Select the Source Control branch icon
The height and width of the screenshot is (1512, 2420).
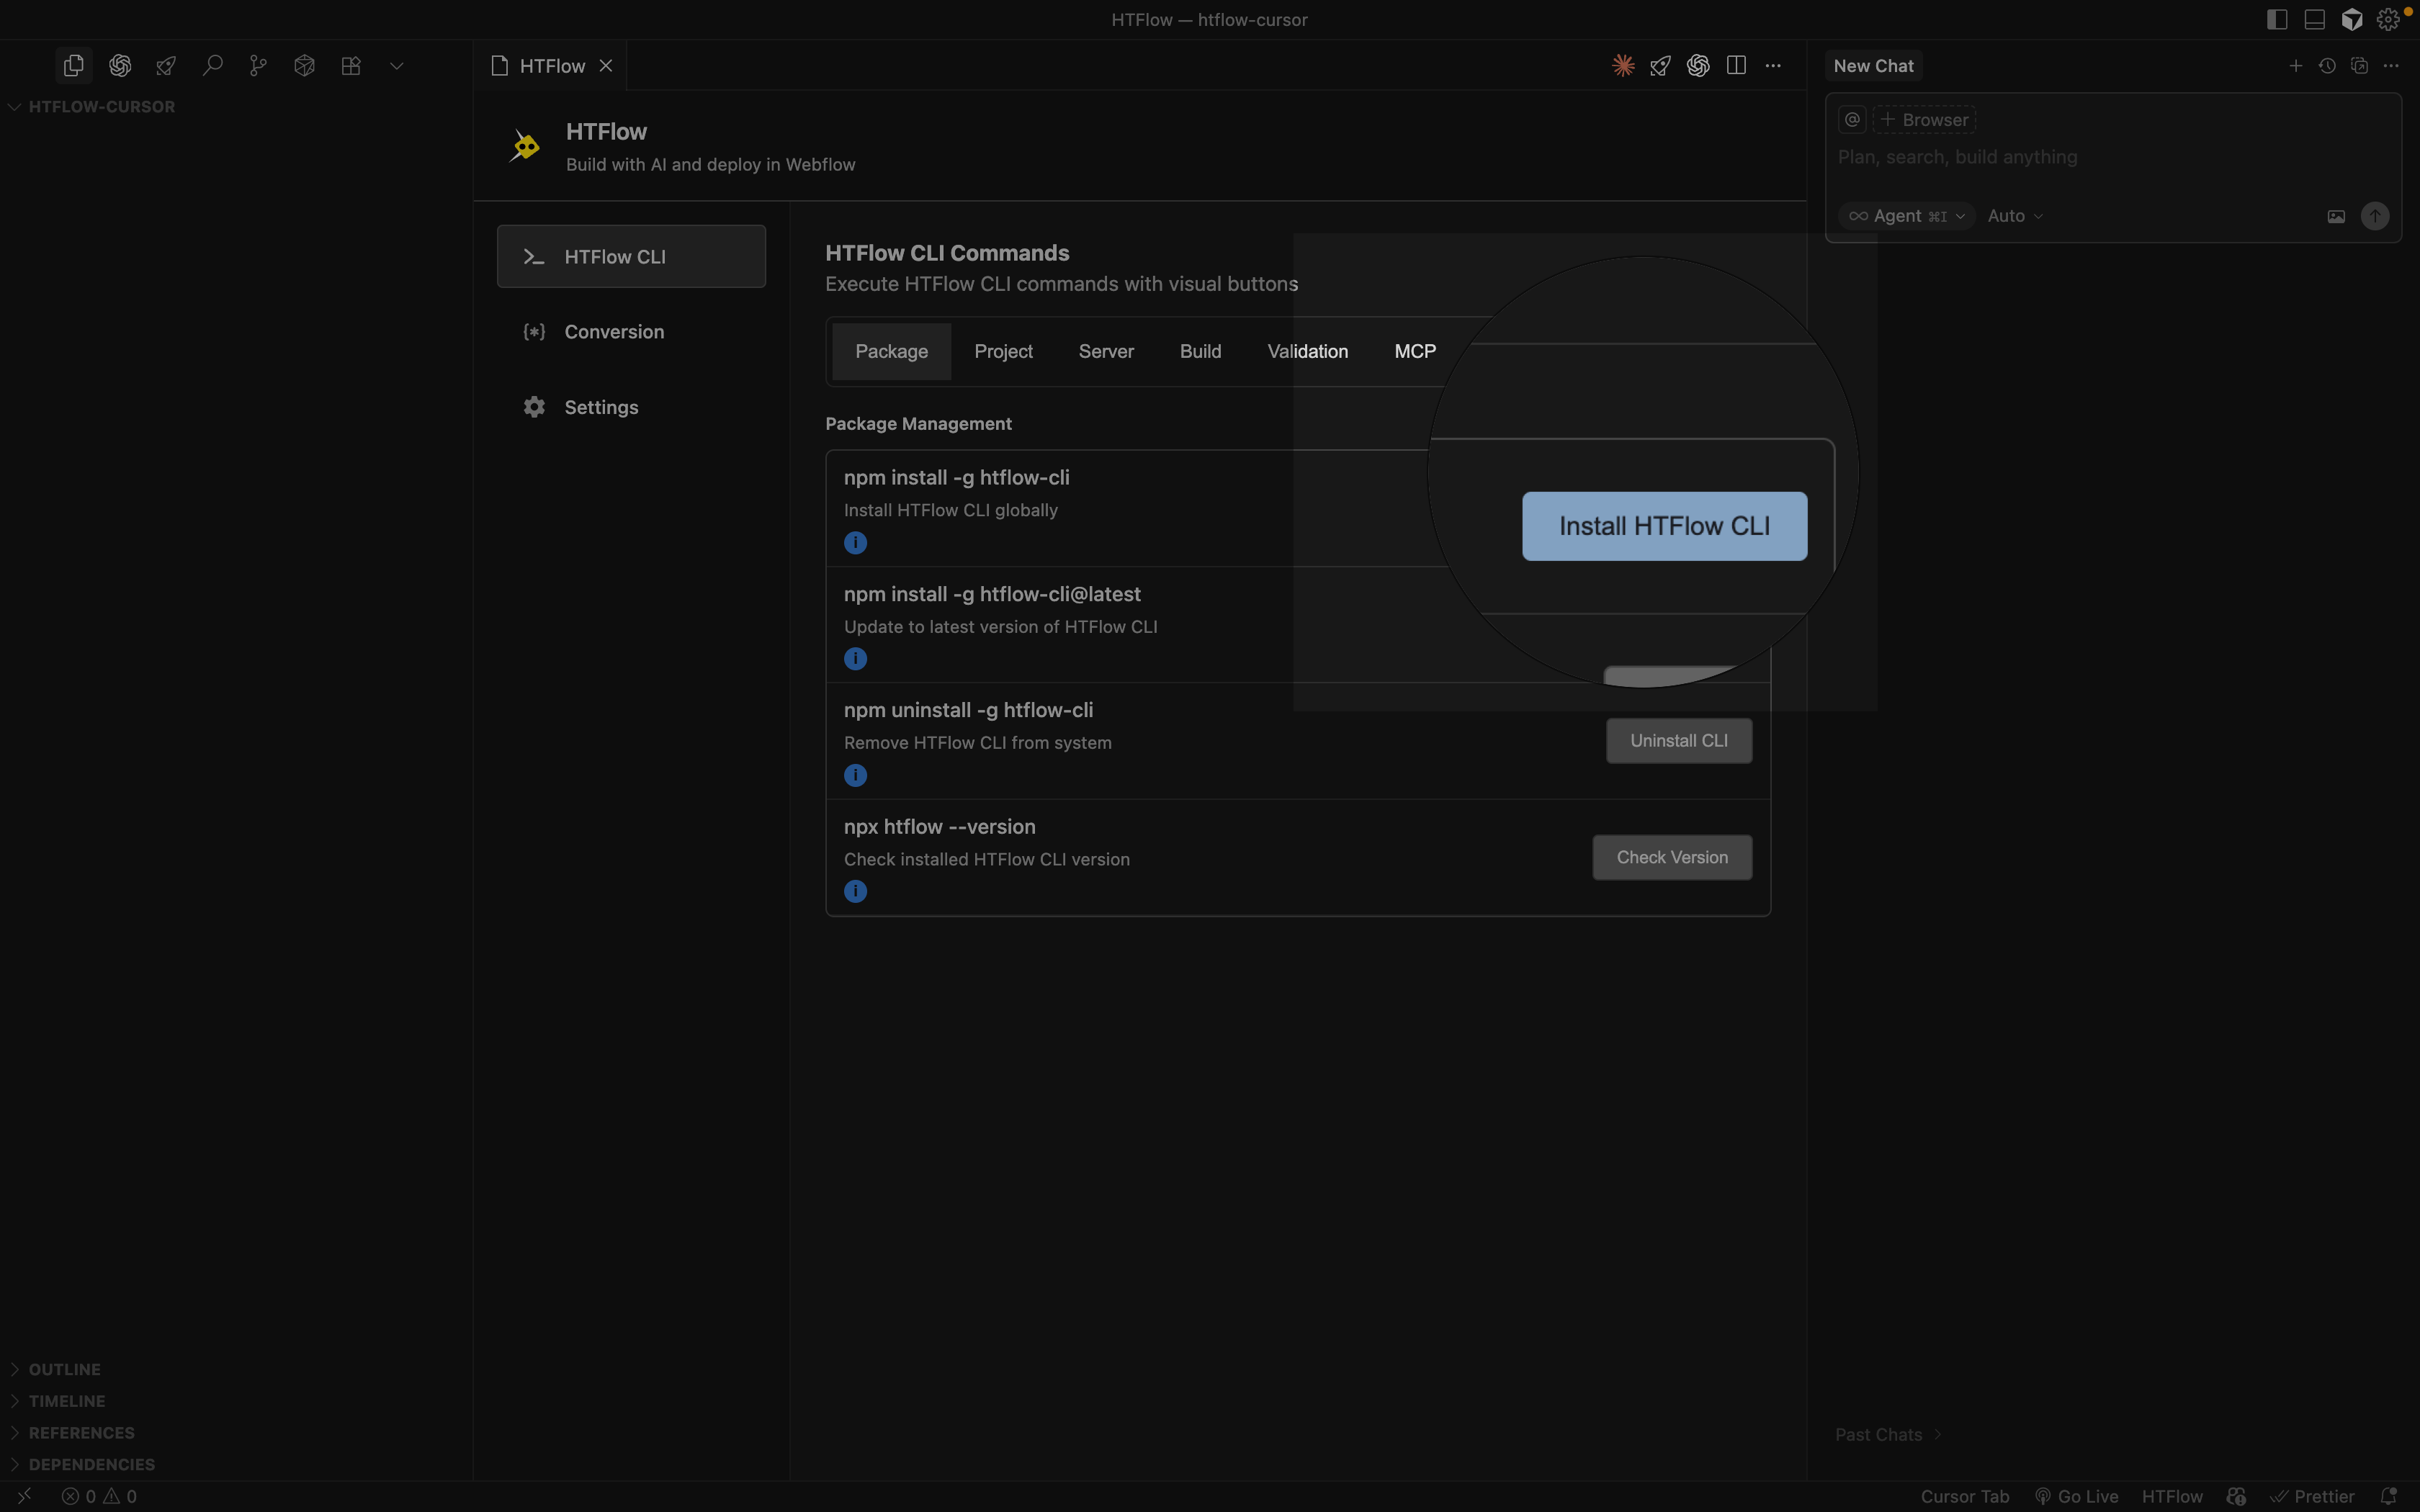[258, 65]
